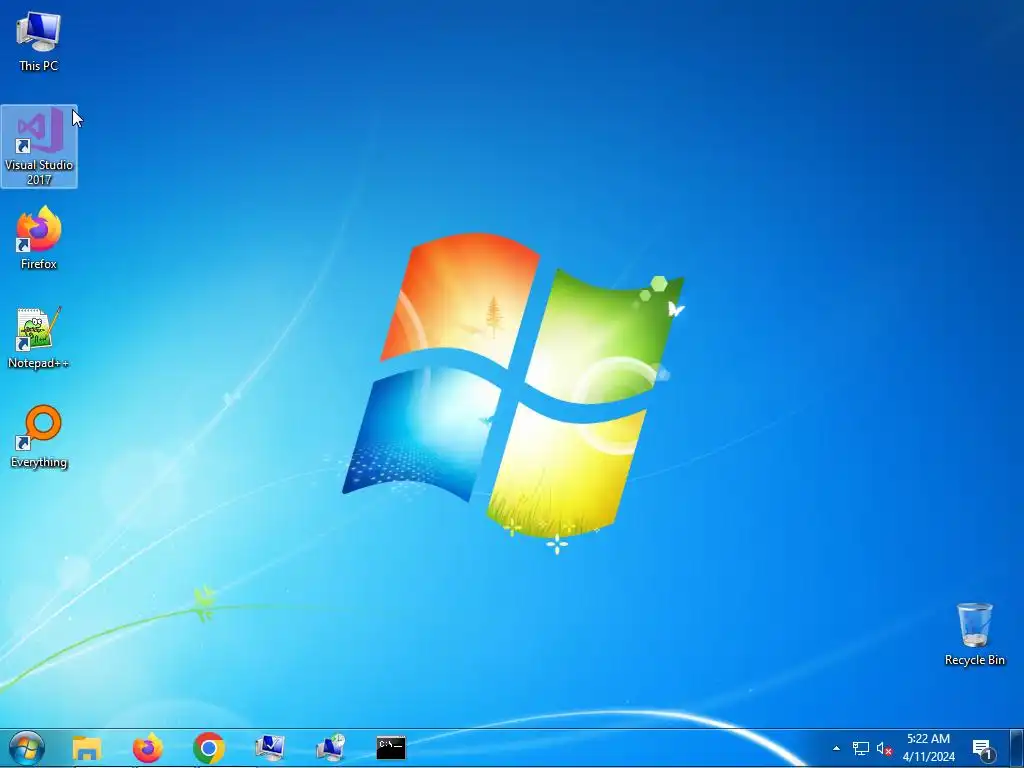Click the Show desktop strip
This screenshot has height=768, width=1024.
click(1017, 748)
